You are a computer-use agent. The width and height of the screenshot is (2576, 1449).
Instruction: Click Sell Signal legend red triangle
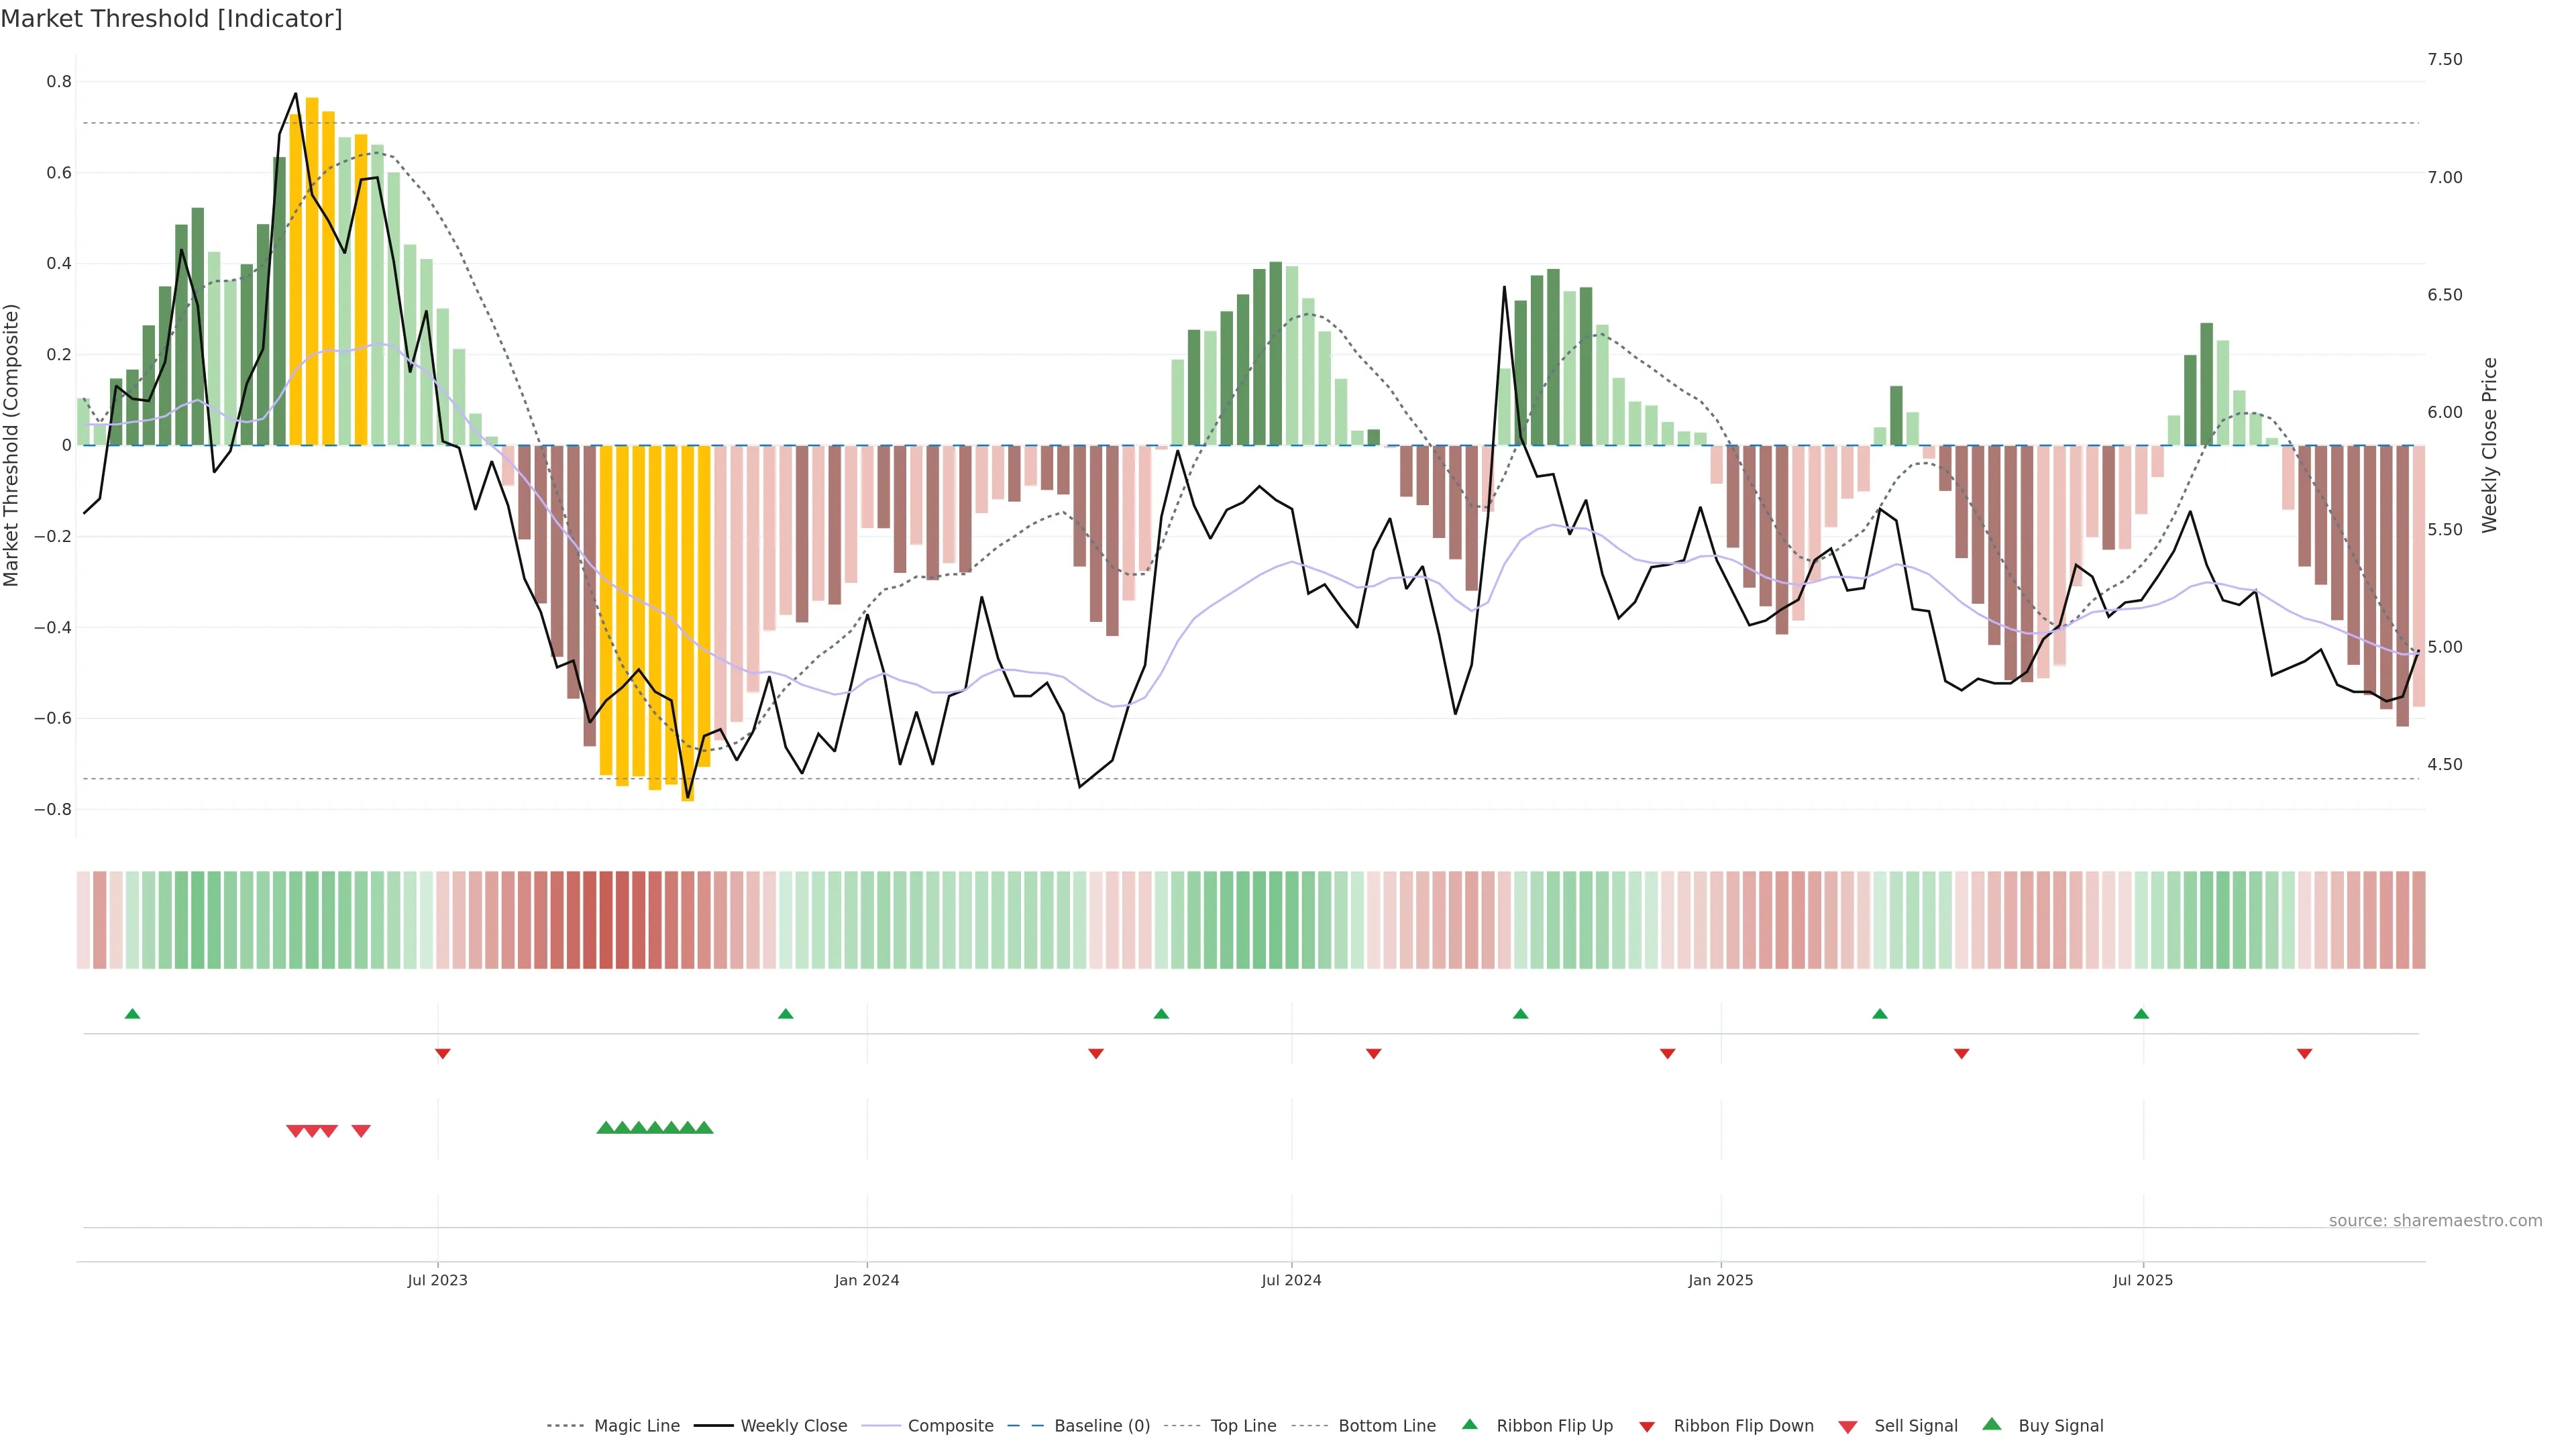(1848, 1426)
